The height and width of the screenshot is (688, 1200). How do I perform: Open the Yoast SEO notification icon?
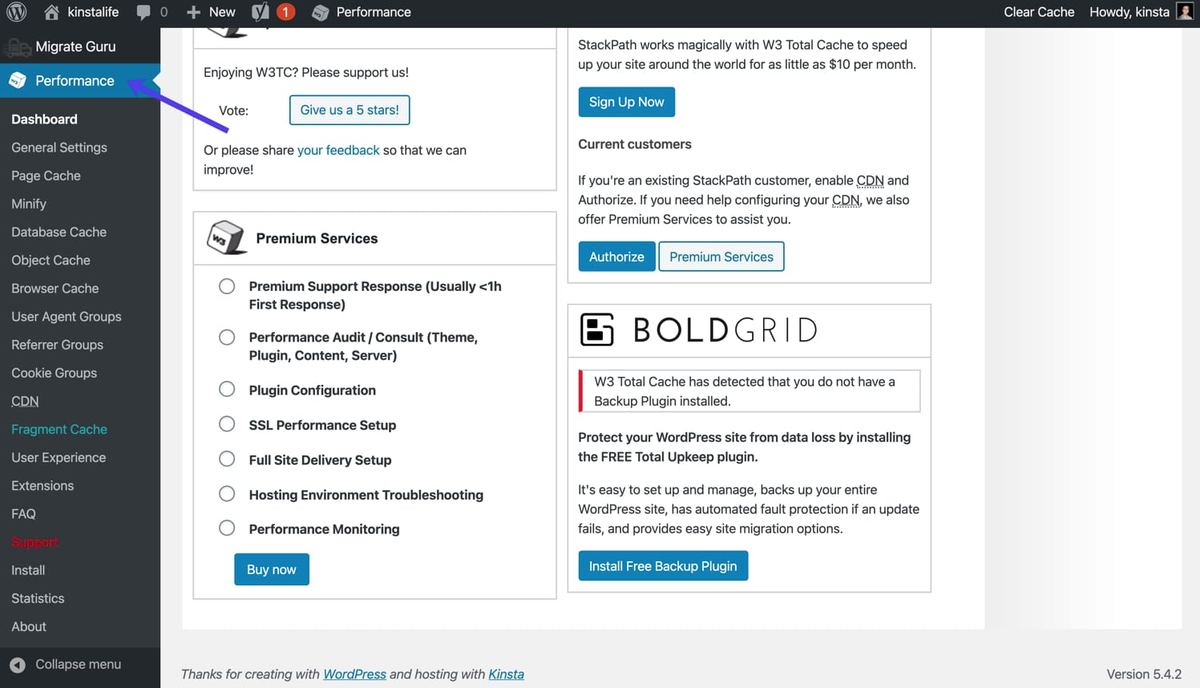click(261, 12)
